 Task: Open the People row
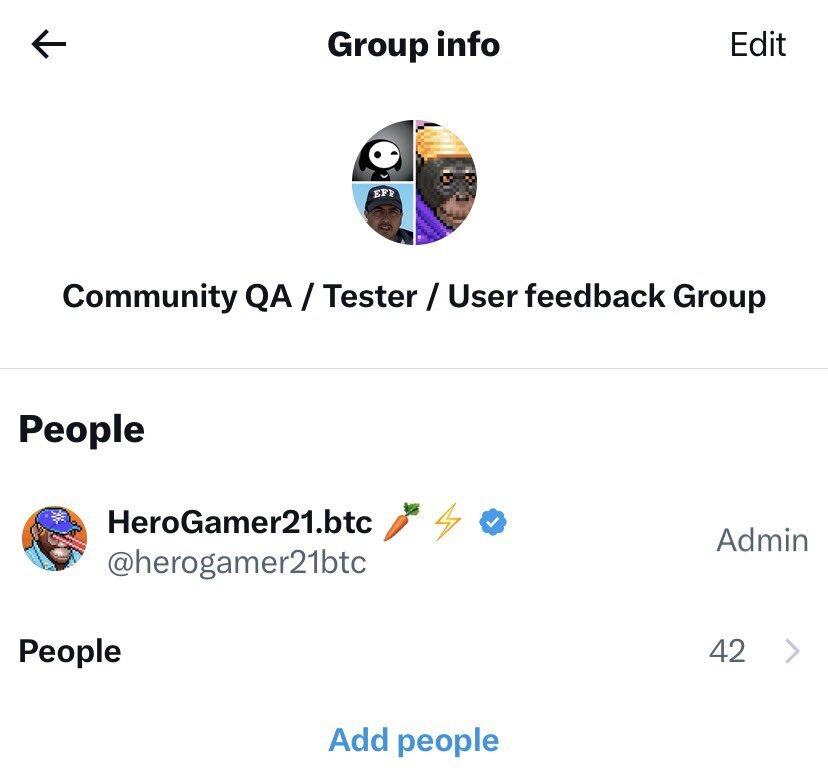point(414,651)
